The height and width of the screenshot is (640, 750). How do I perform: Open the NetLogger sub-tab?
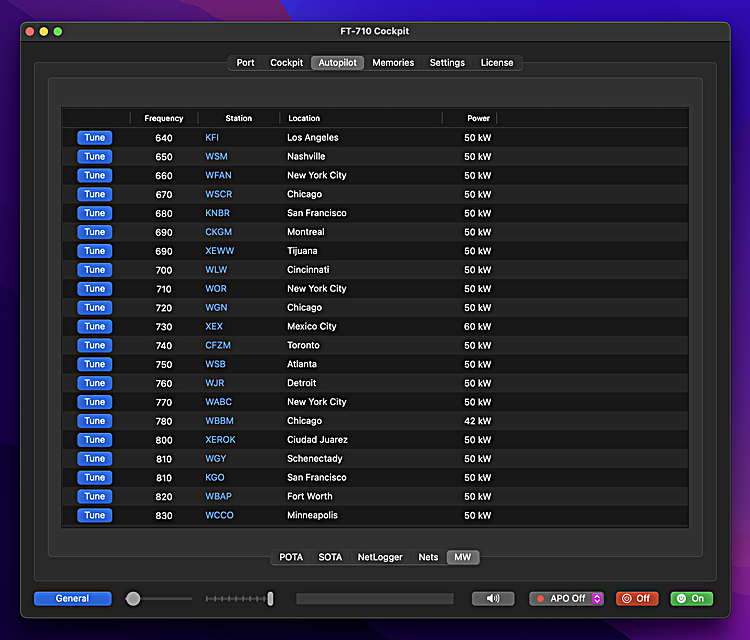[x=380, y=557]
